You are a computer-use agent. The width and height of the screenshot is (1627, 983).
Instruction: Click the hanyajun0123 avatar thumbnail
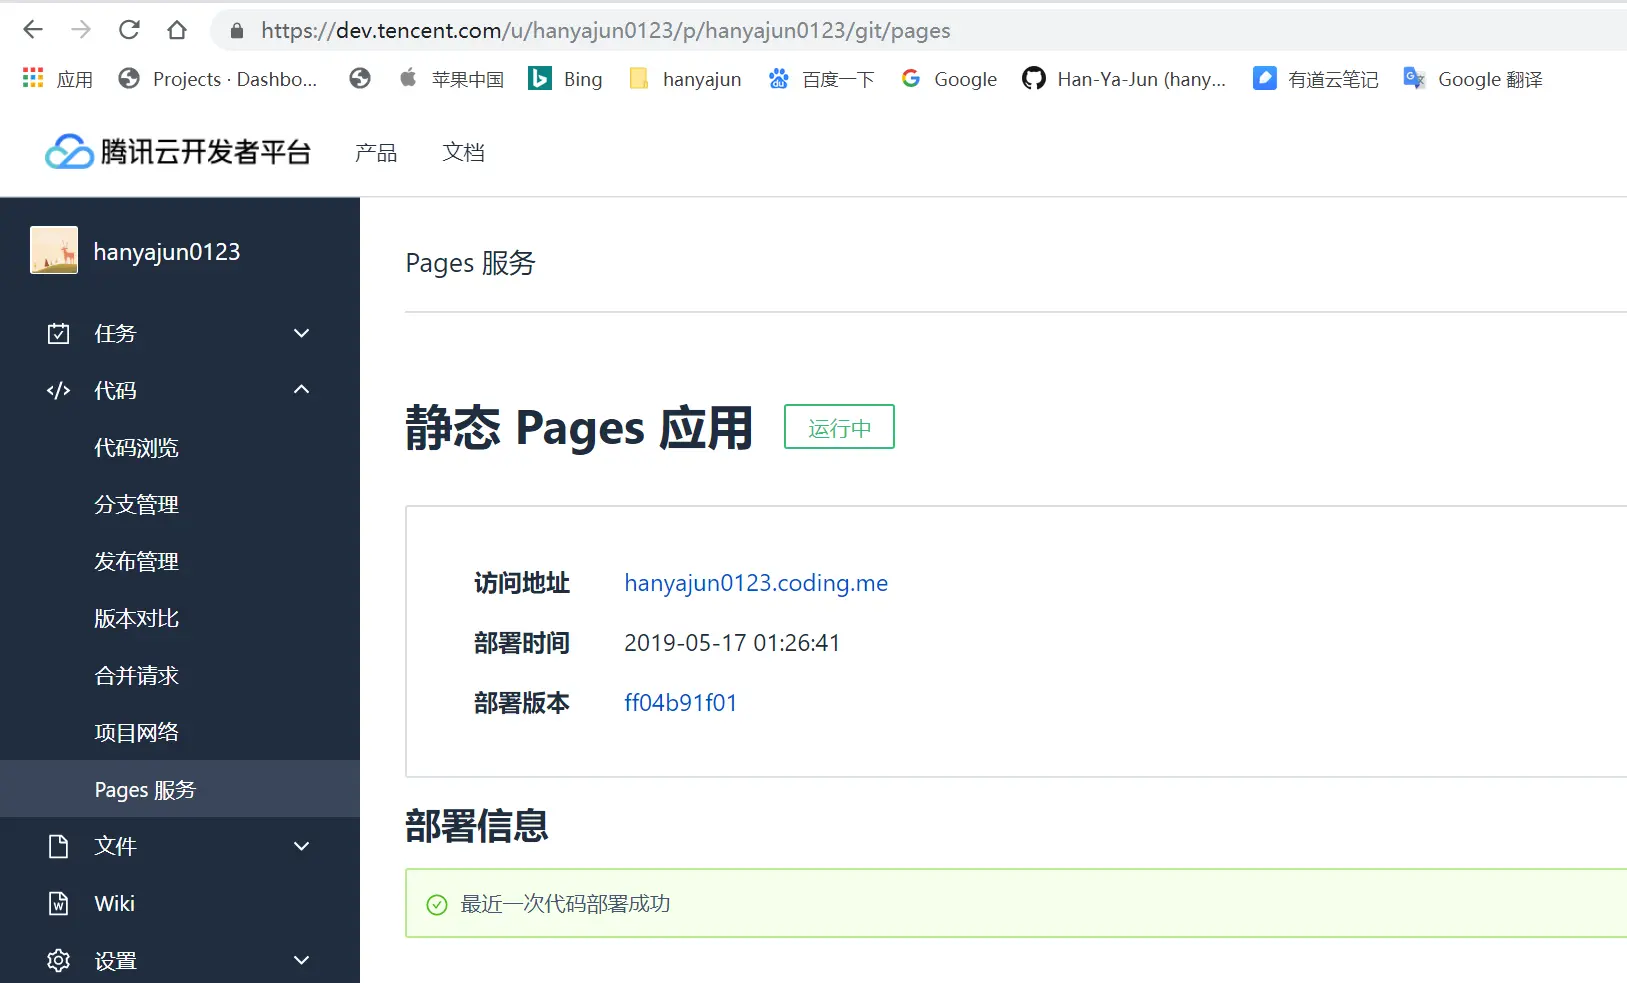(x=54, y=250)
